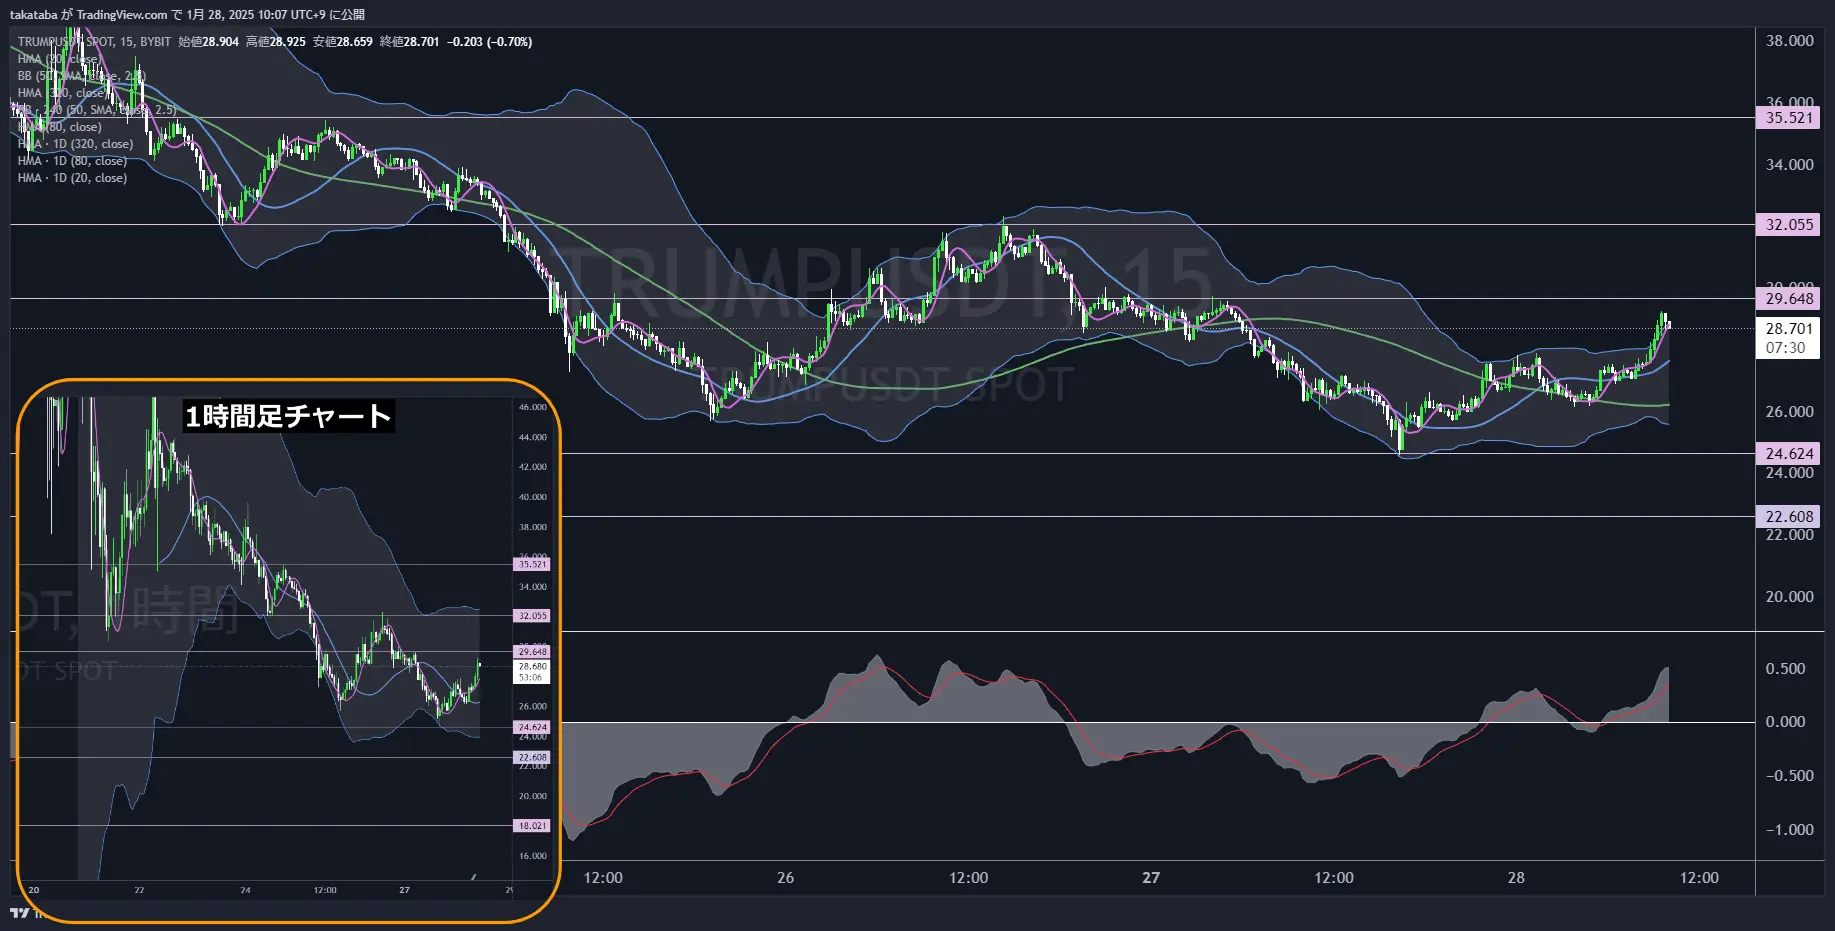Select the TRUMPUSDT SPOT, 15, BYBIT symbol title
This screenshot has height=931, width=1835.
point(94,42)
